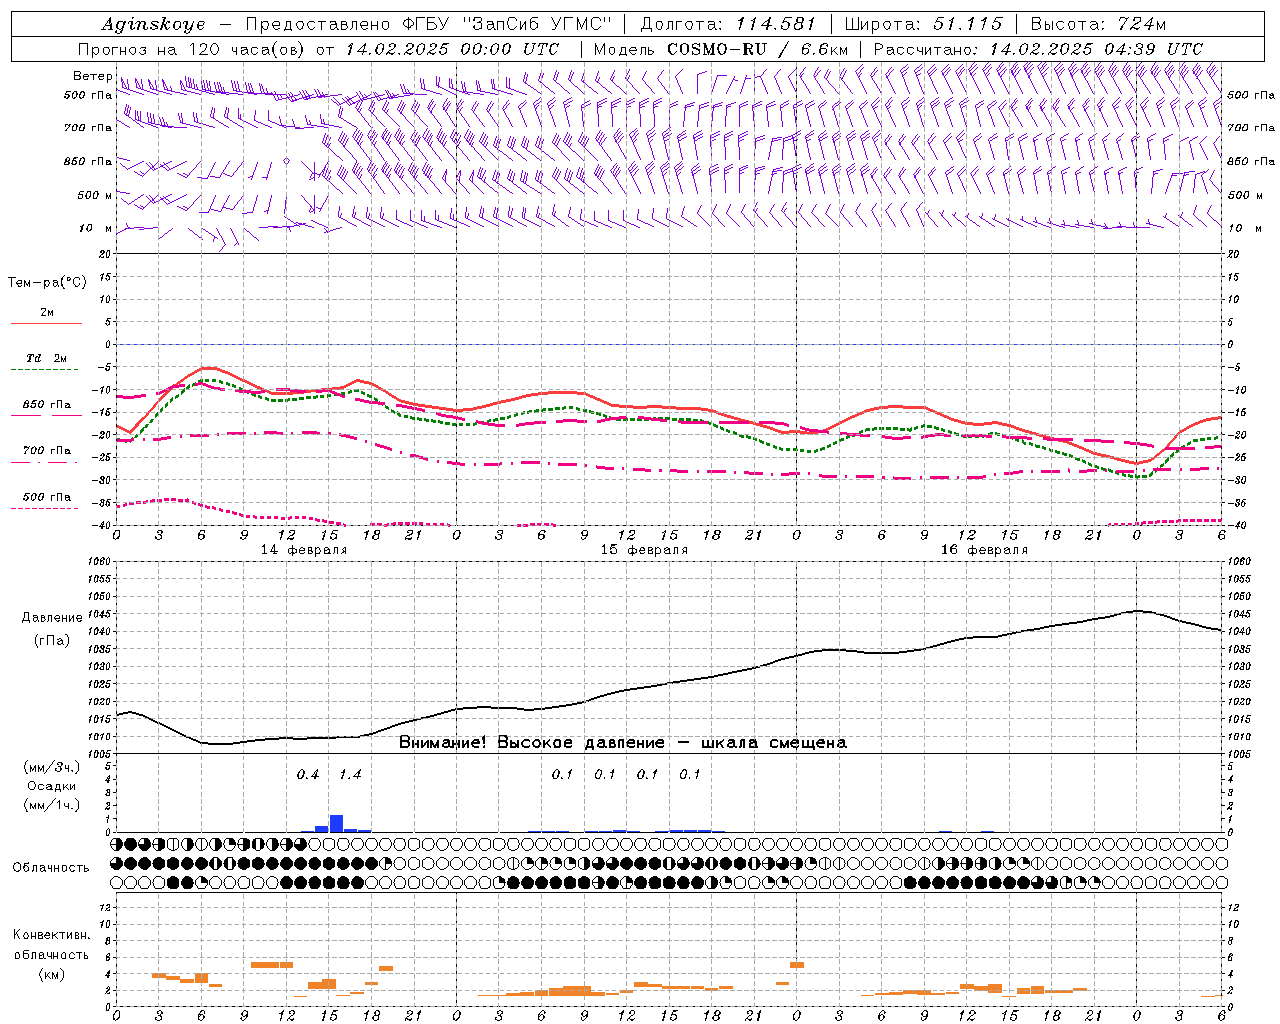The width and height of the screenshot is (1280, 1024).
Task: Select the provider text "ЗапСиб УГМС"
Action: 535,24
